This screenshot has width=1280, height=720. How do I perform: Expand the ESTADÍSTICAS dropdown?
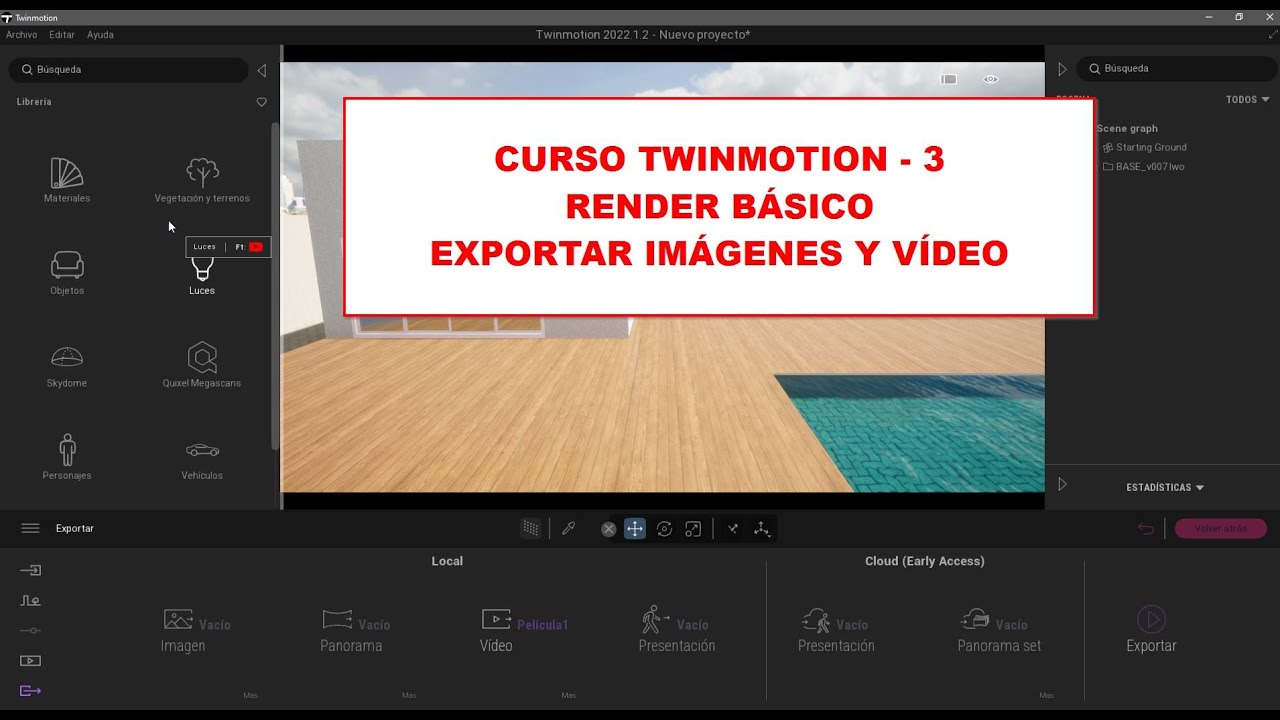[x=1165, y=488]
